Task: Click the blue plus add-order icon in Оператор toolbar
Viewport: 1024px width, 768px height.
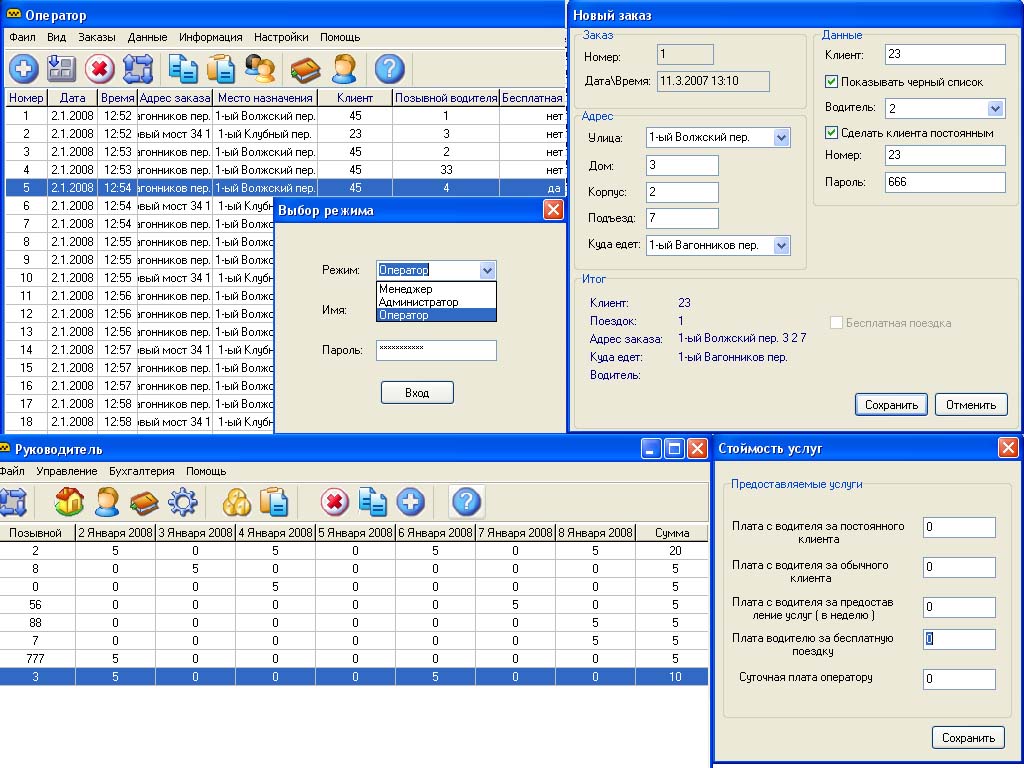Action: click(x=23, y=69)
